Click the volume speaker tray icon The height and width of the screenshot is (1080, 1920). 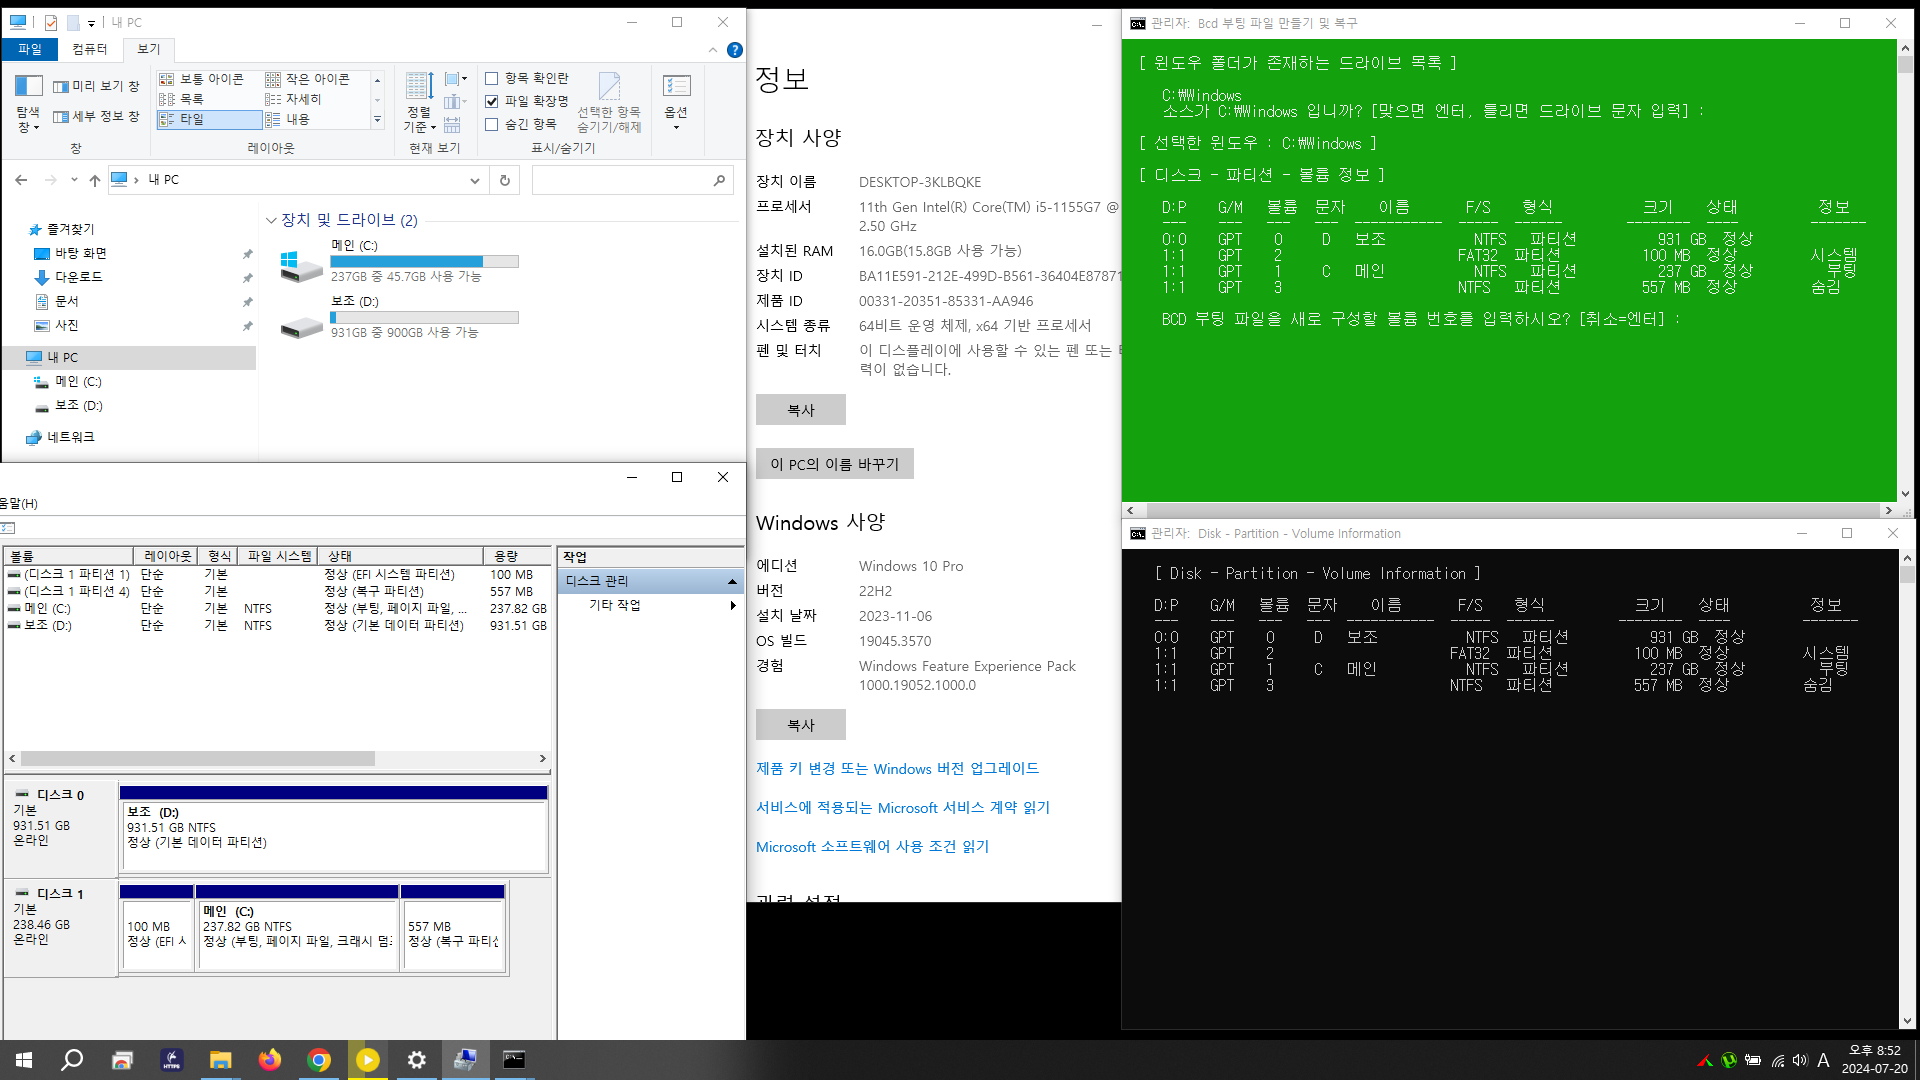coord(1800,1060)
